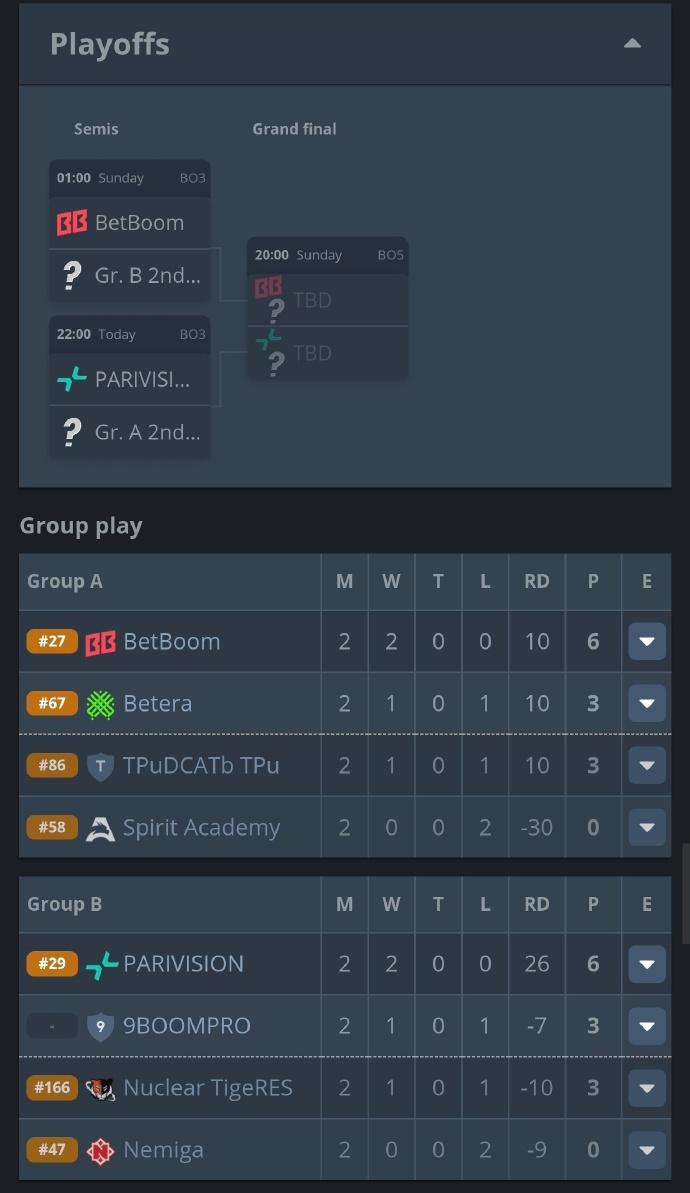Image resolution: width=690 pixels, height=1193 pixels.
Task: Click Nuclear TigeRES tiger logo
Action: pyautogui.click(x=101, y=1088)
